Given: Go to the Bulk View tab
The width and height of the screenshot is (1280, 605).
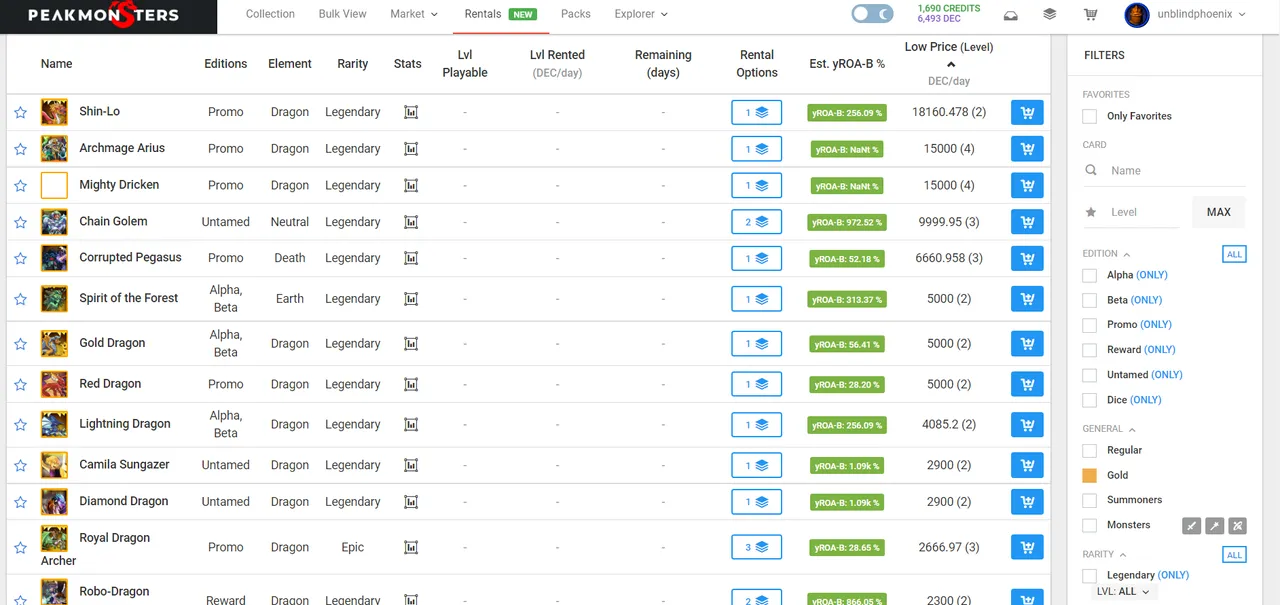Looking at the screenshot, I should (x=343, y=14).
